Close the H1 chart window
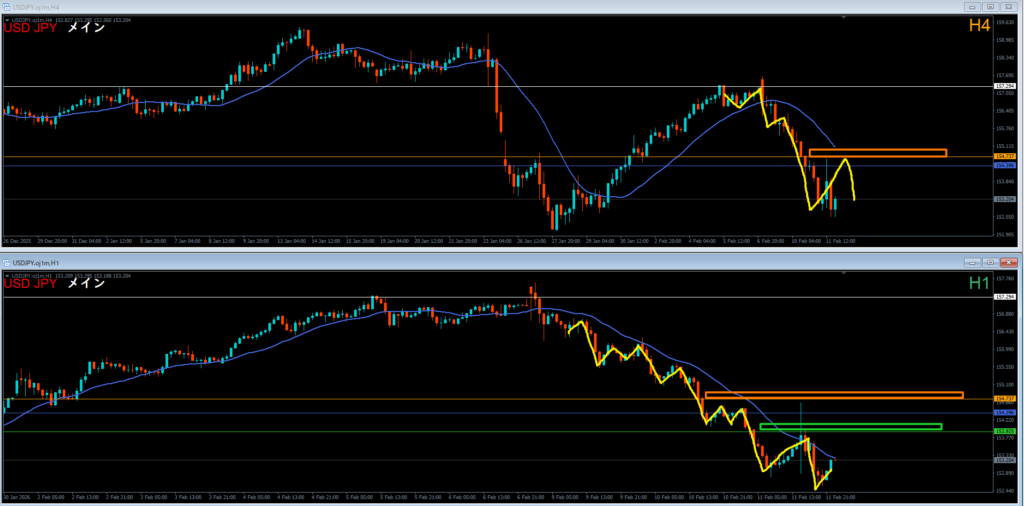The image size is (1024, 506). pos(1010,261)
